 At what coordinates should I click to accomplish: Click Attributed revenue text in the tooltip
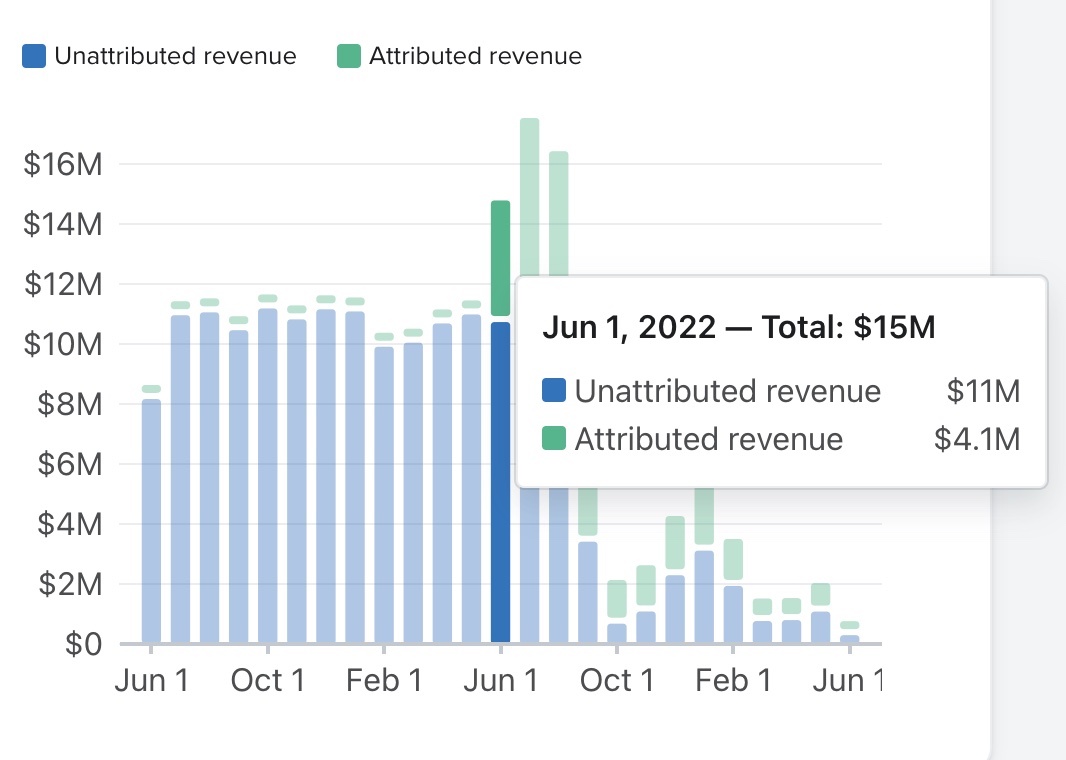point(708,439)
